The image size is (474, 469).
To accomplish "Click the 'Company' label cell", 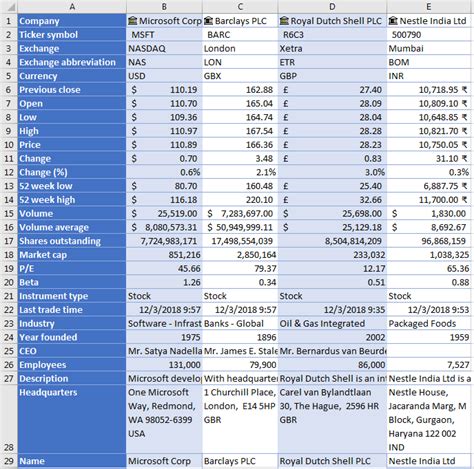I will [x=72, y=21].
